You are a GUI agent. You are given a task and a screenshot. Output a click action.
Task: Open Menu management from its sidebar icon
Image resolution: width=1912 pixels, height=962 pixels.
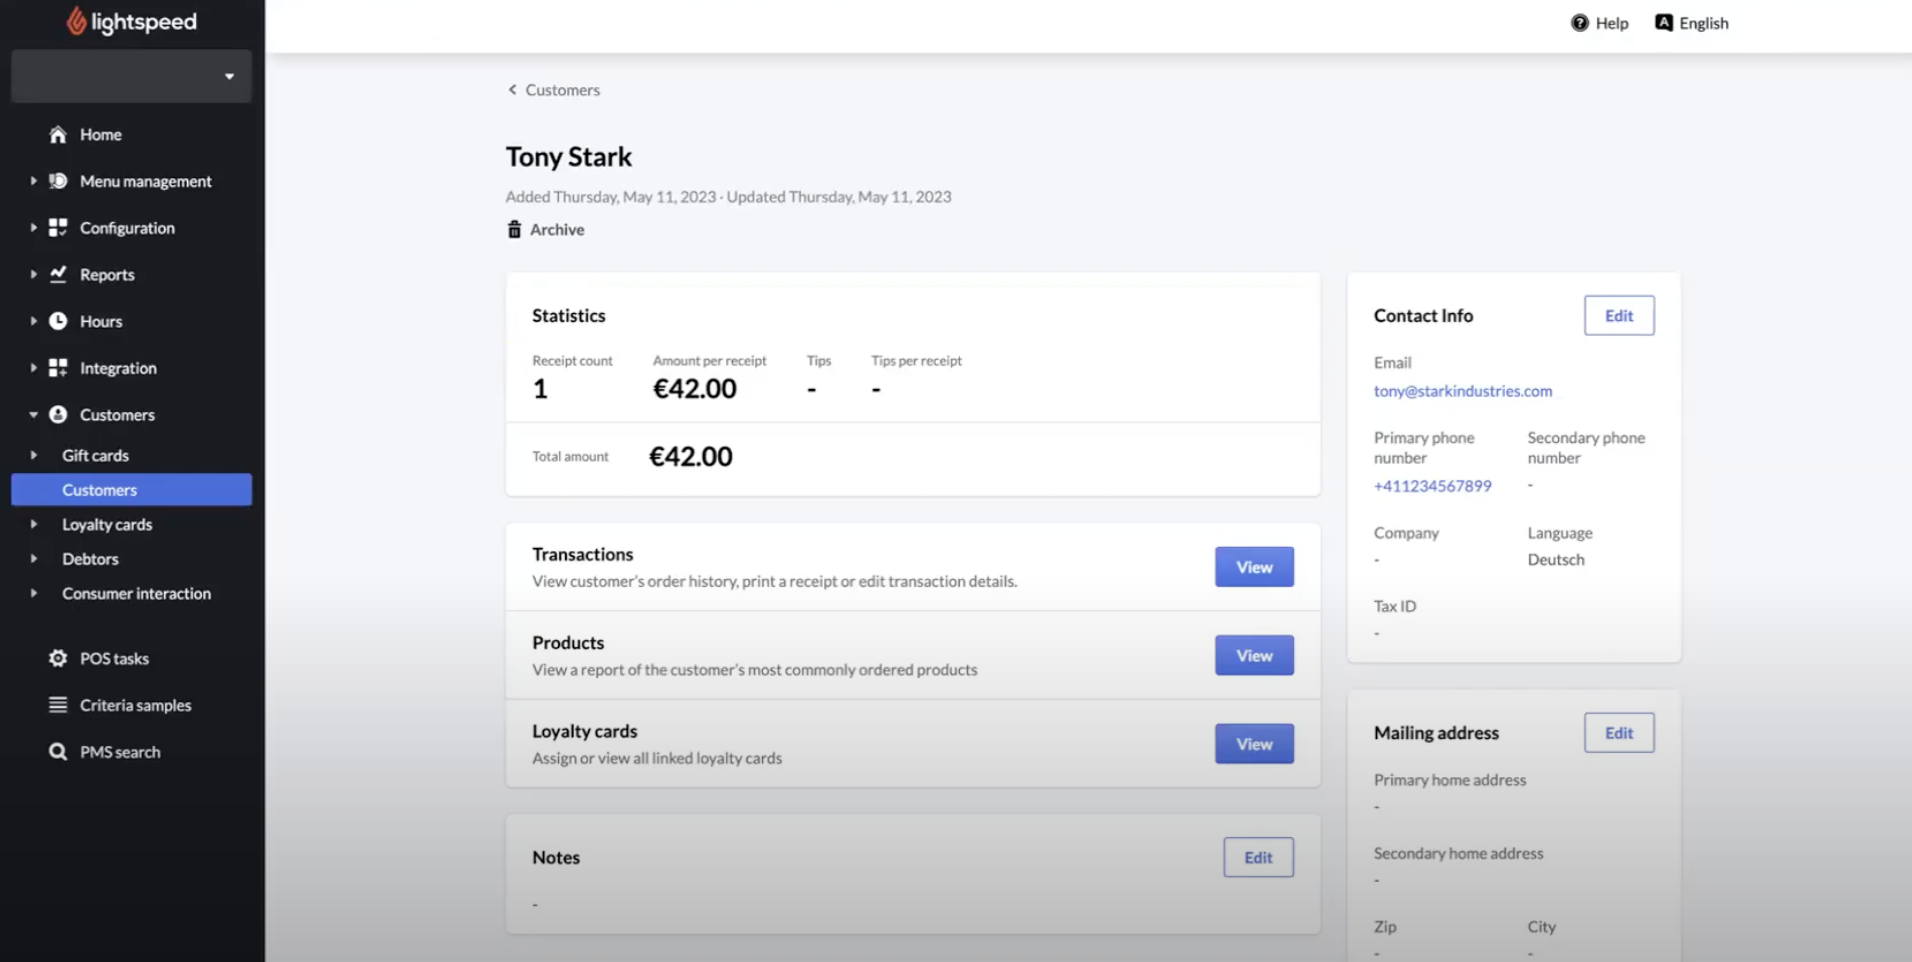click(58, 181)
